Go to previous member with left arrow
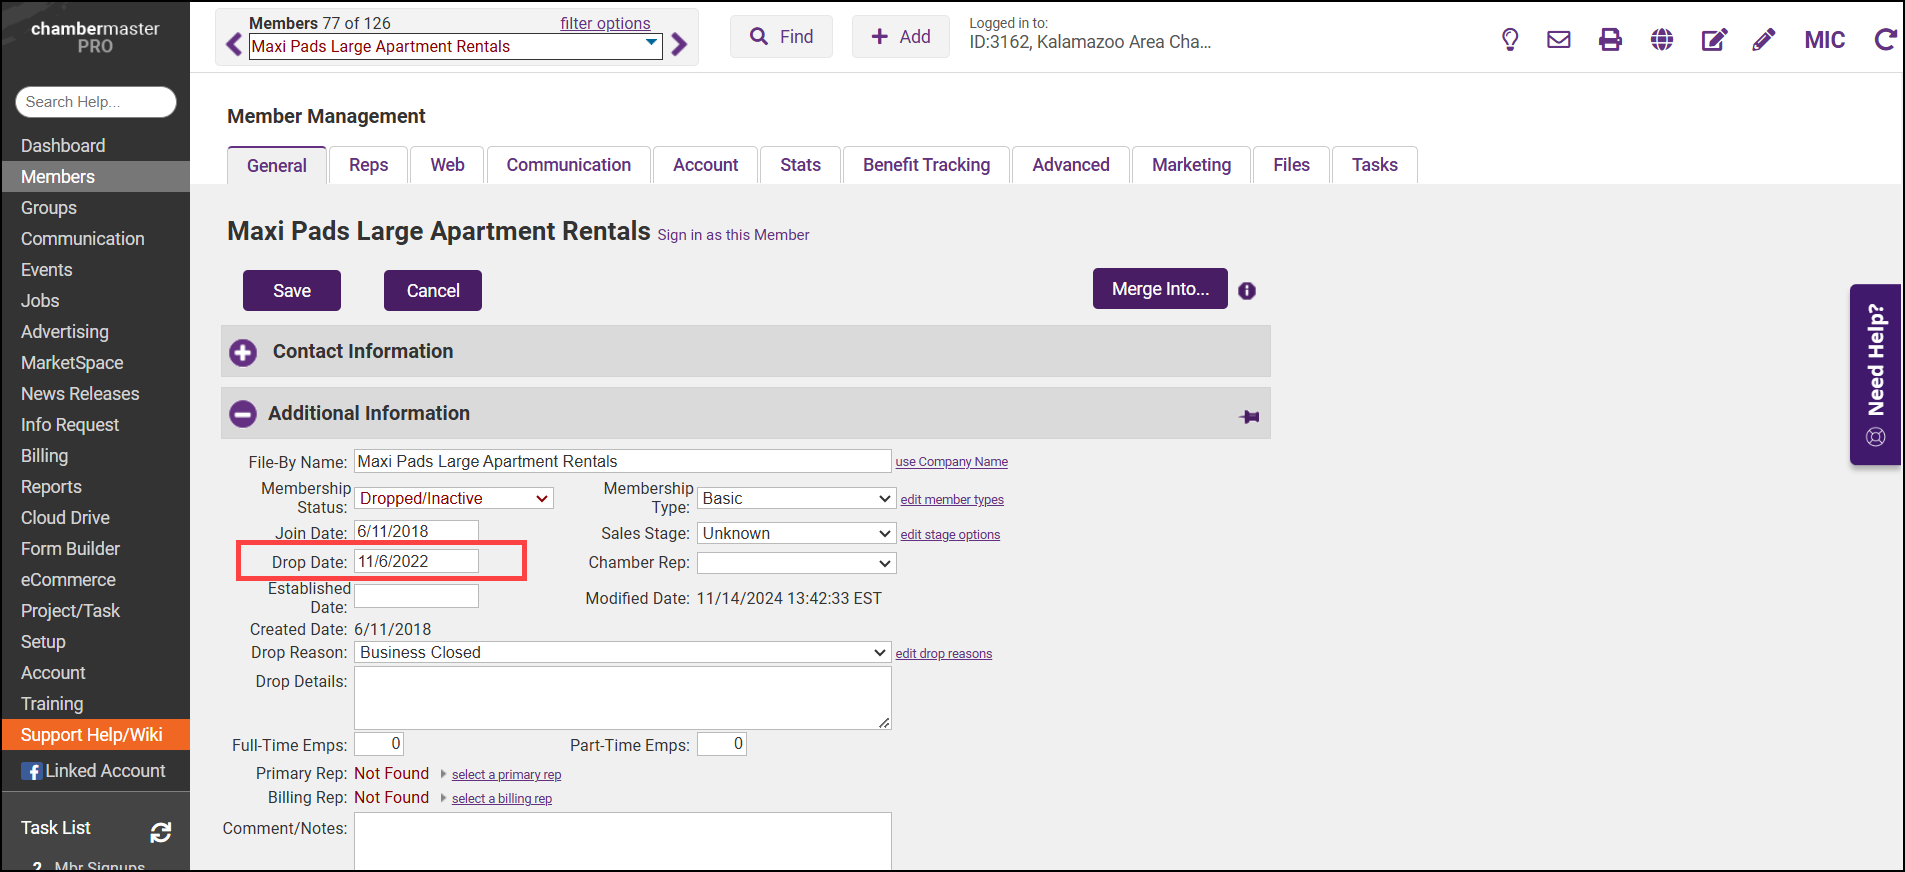Viewport: 1905px width, 872px height. pyautogui.click(x=234, y=45)
